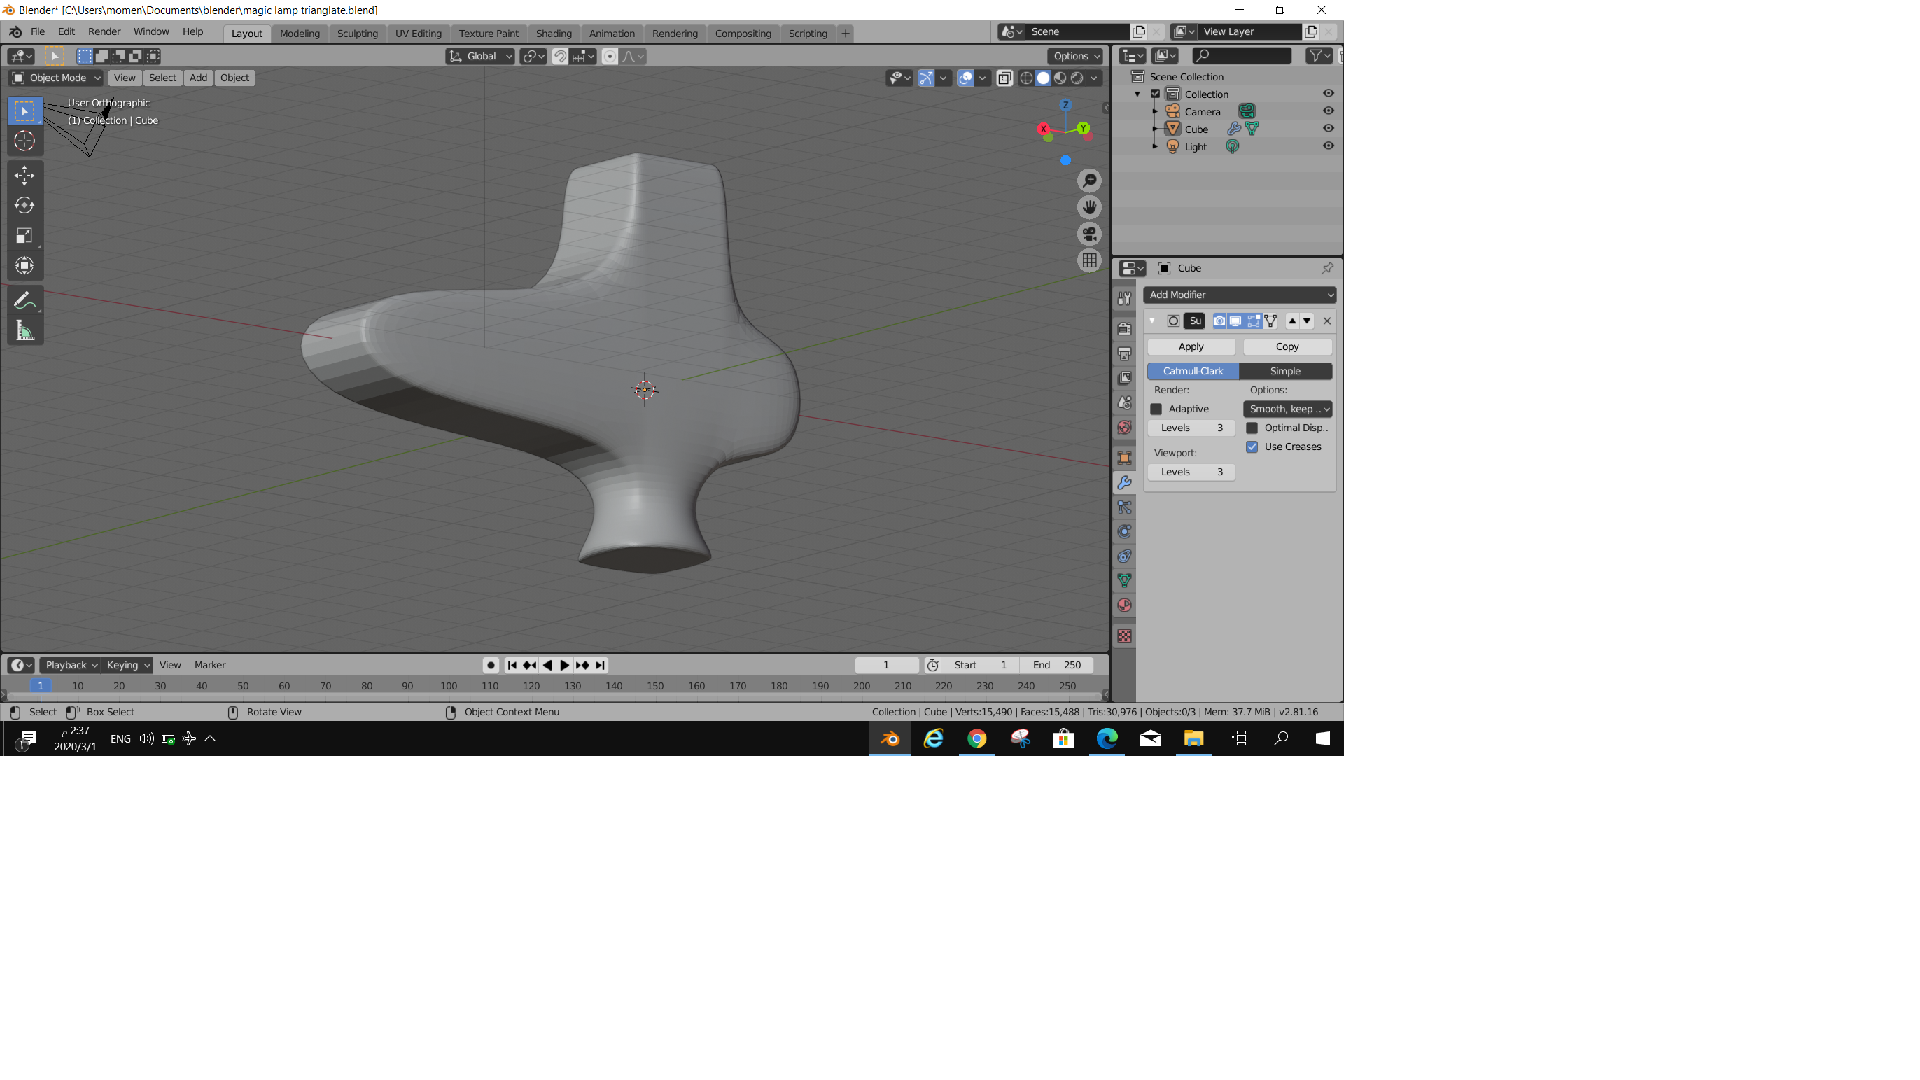
Task: Open the Window menu
Action: [x=151, y=32]
